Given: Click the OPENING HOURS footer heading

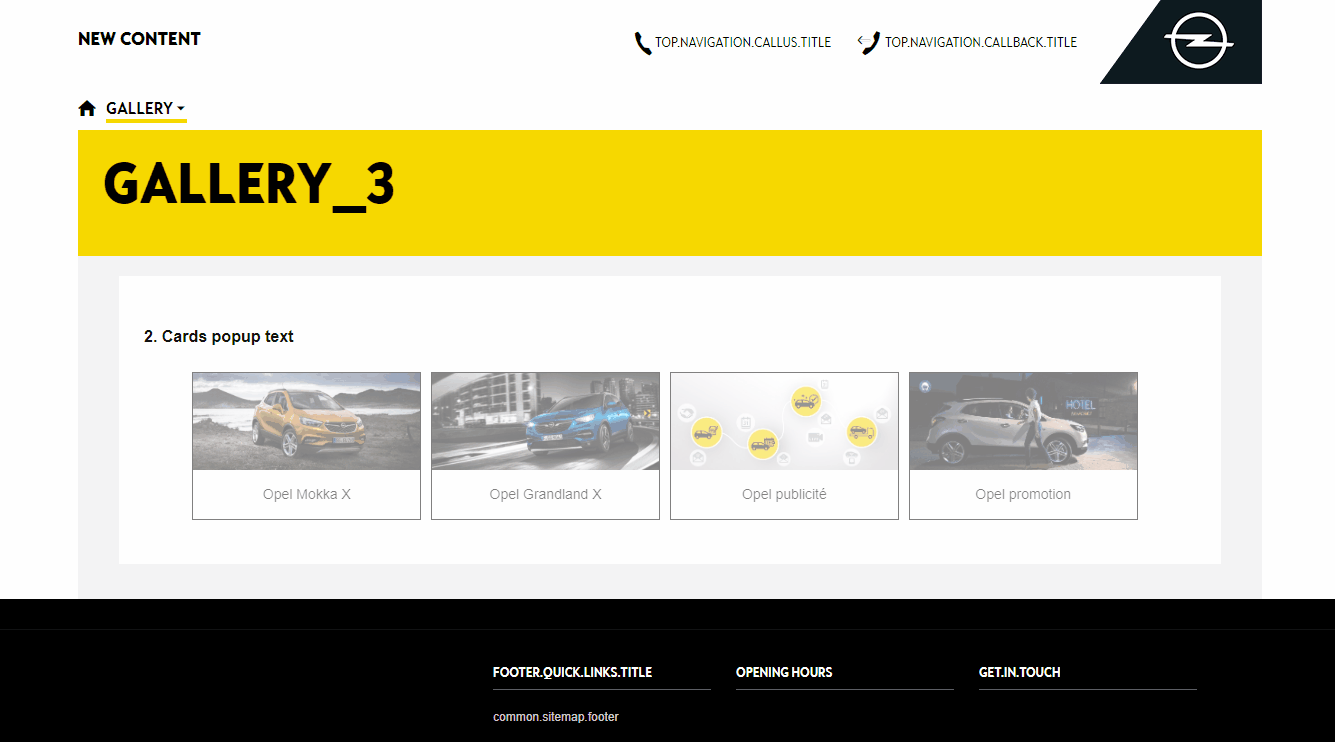Looking at the screenshot, I should coord(784,672).
